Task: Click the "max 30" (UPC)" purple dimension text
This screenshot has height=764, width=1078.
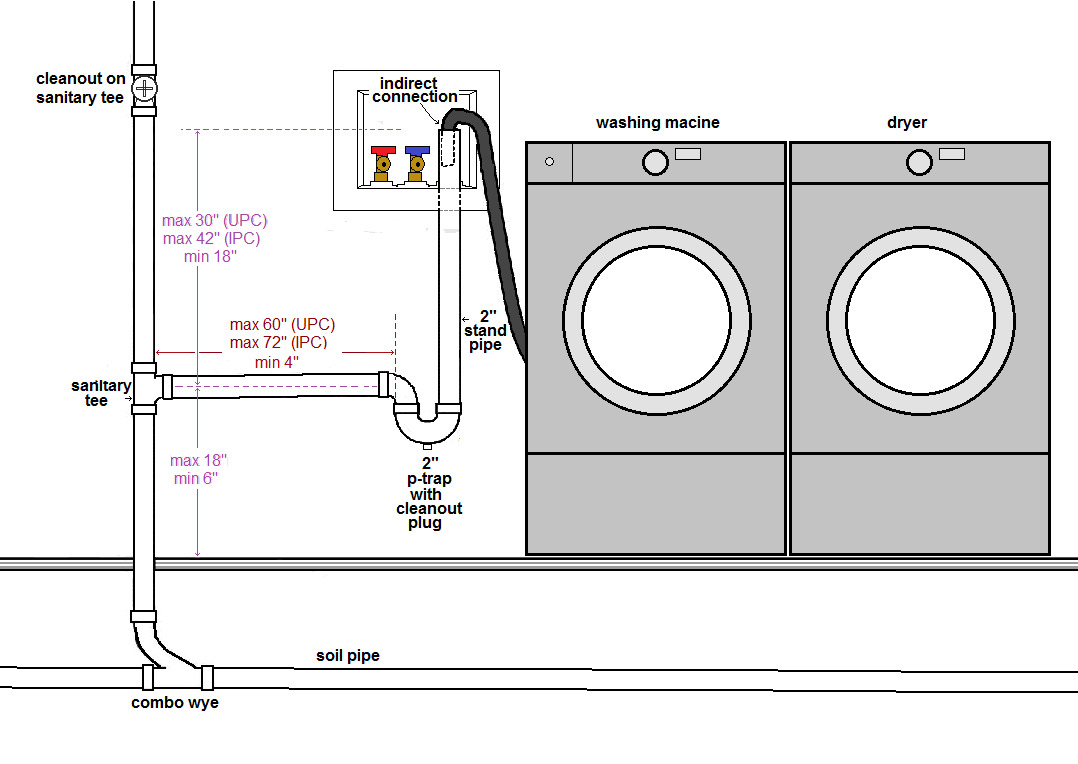Action: click(x=214, y=220)
